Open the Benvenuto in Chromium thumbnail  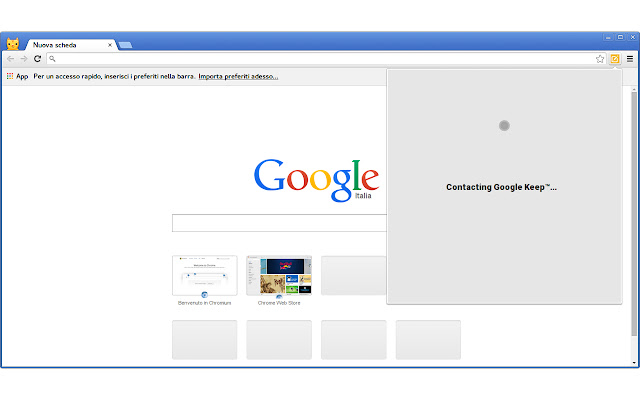(204, 276)
